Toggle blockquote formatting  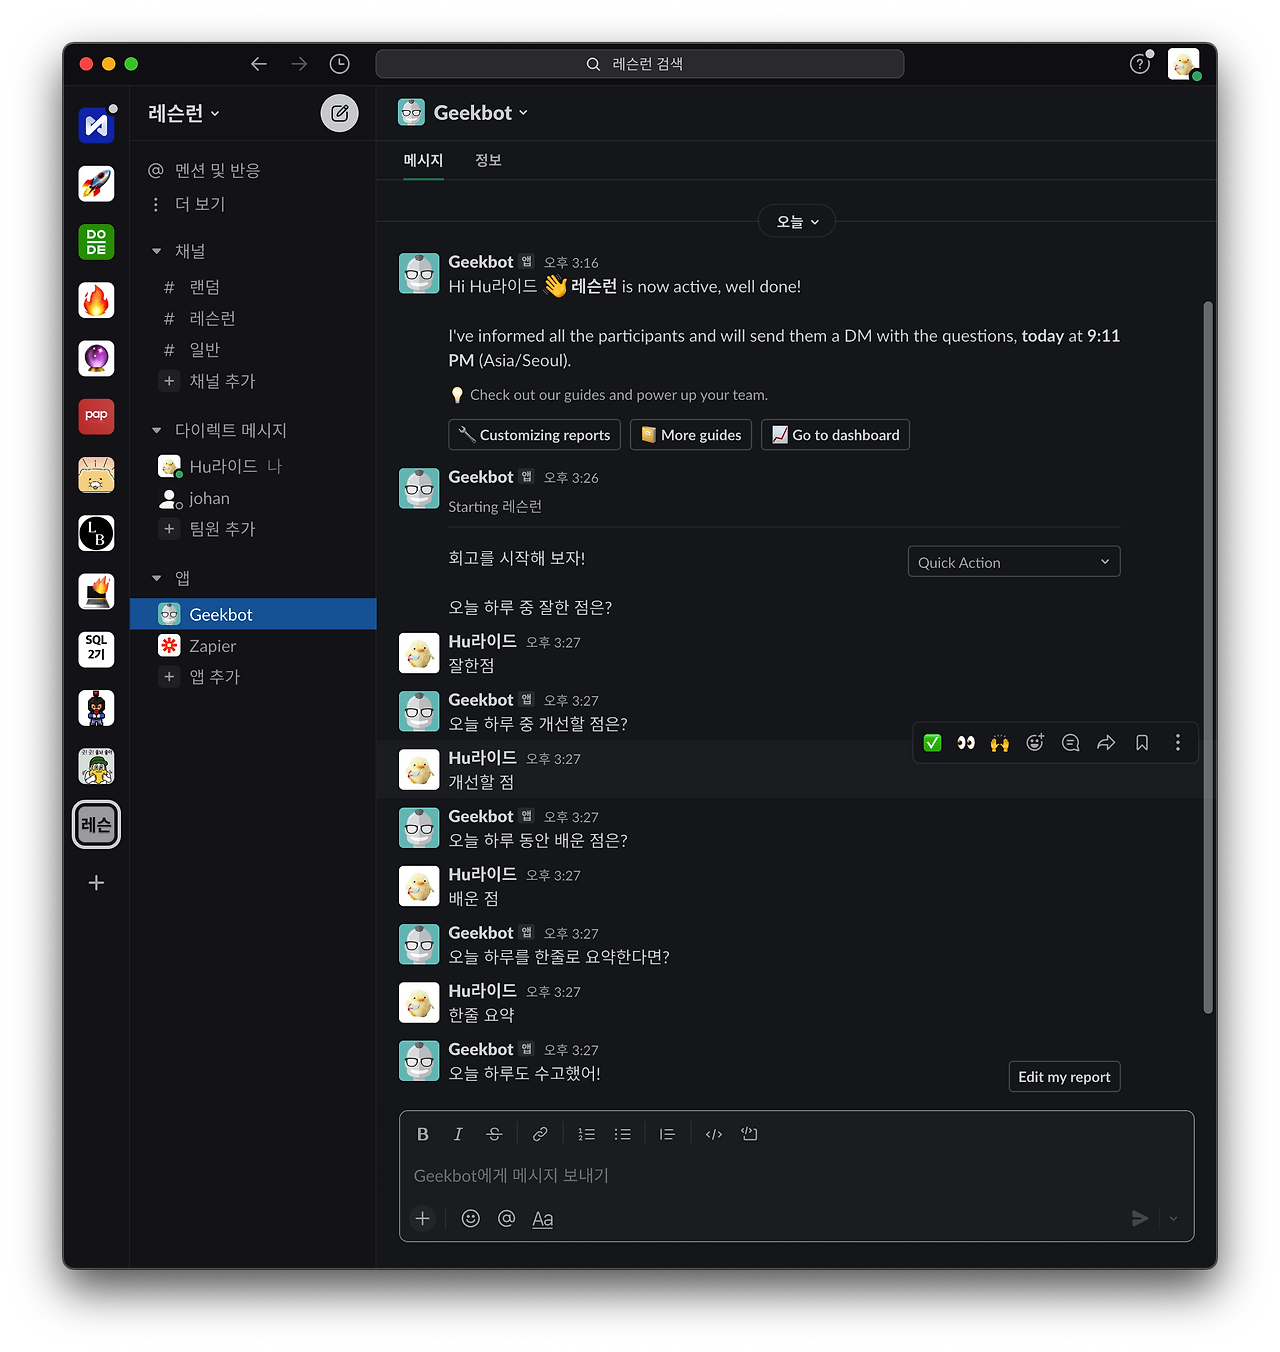coord(667,1134)
